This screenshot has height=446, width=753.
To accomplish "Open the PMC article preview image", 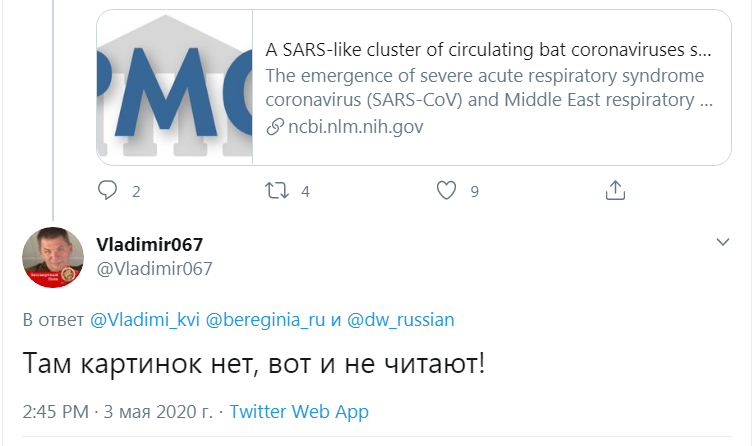I will point(175,87).
